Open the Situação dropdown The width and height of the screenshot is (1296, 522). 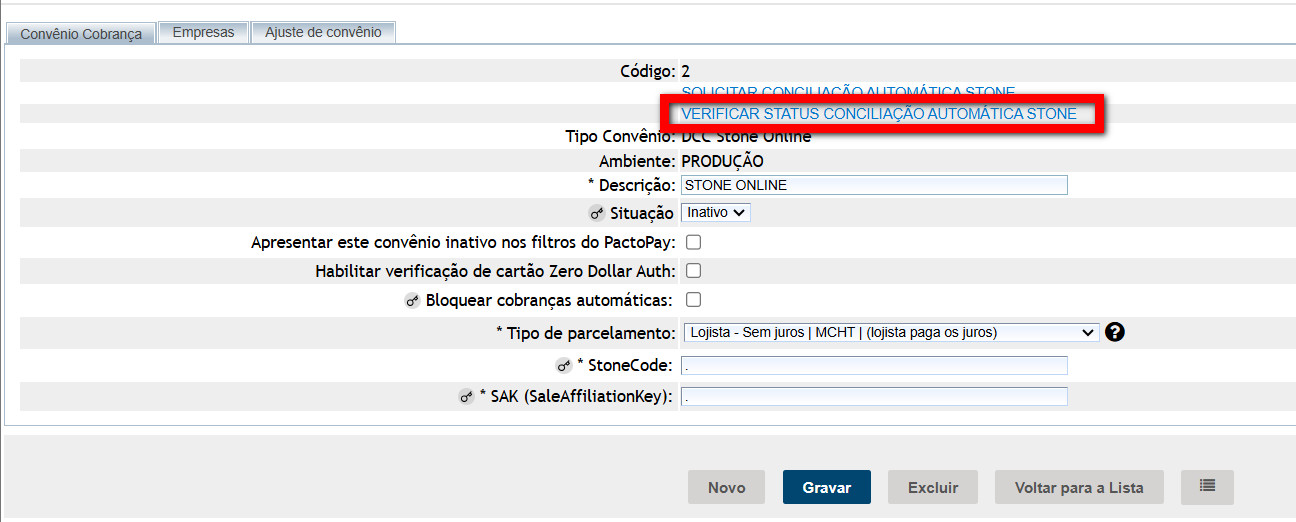pos(715,213)
